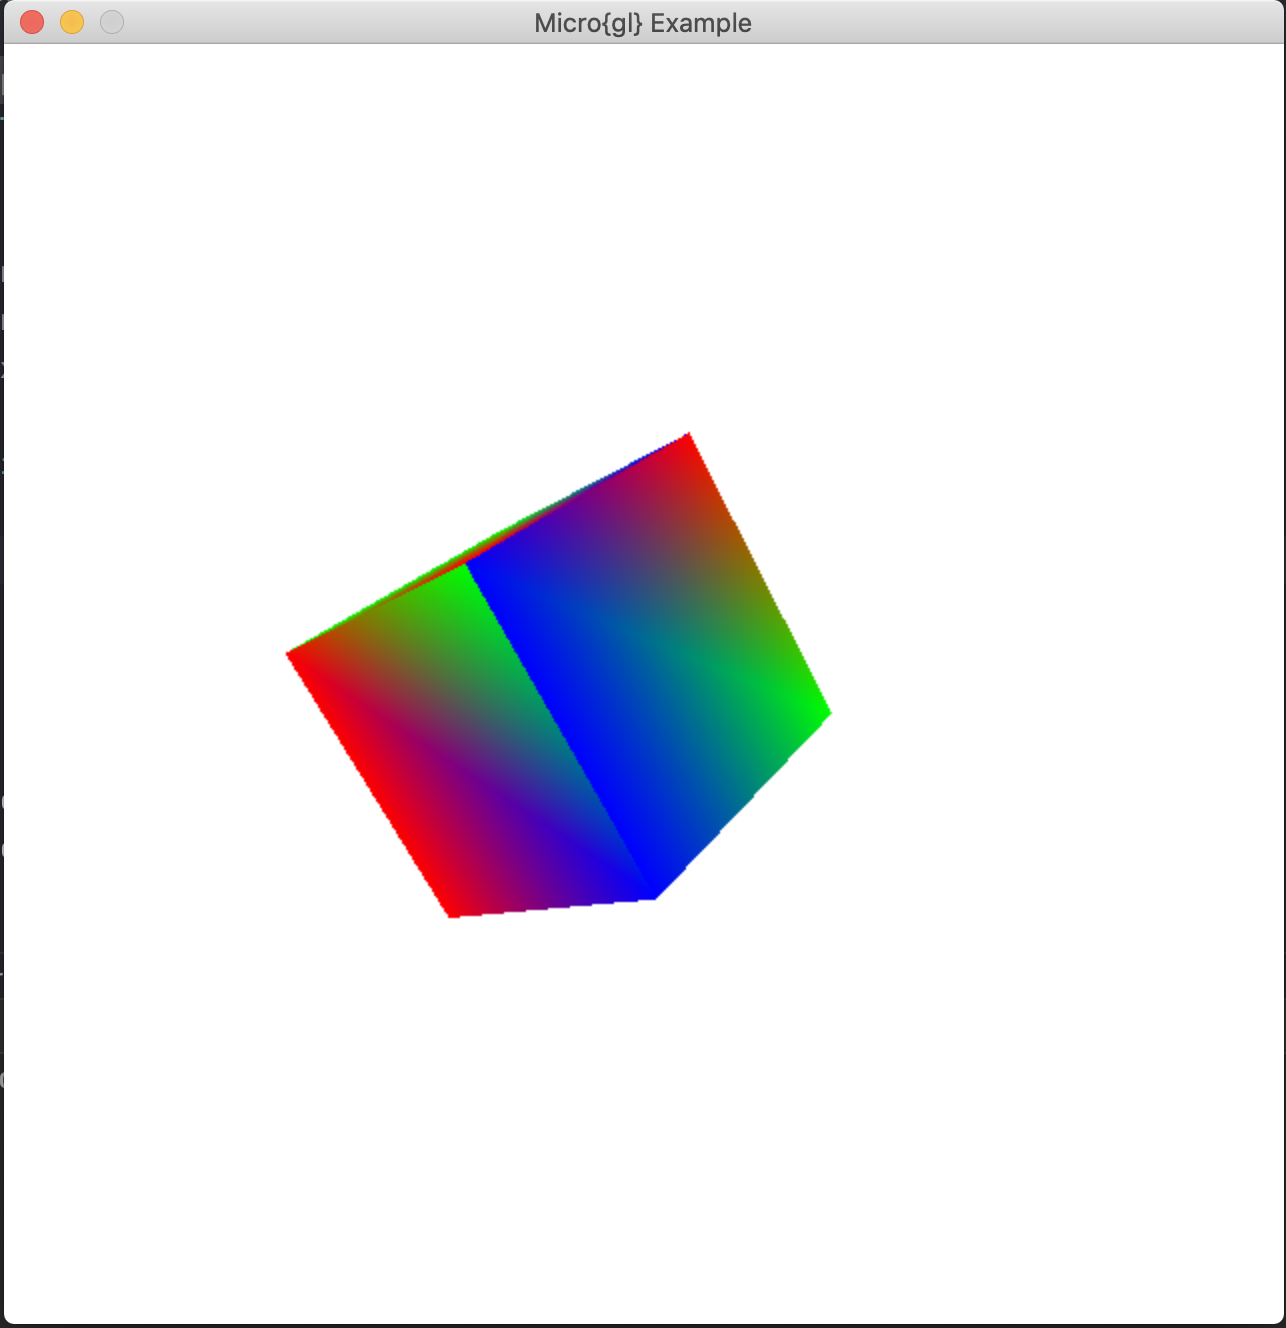Viewport: 1286px width, 1328px height.
Task: Click the yellow traffic-light button
Action: (x=69, y=21)
